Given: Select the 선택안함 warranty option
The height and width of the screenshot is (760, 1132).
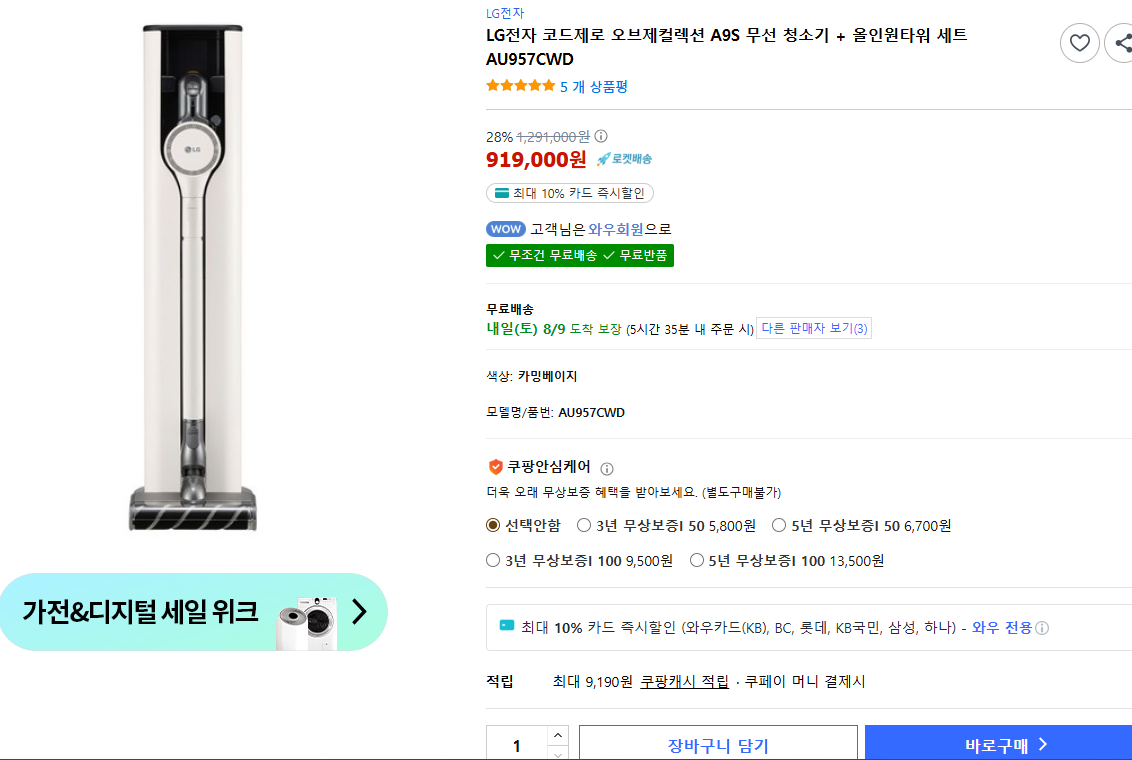Looking at the screenshot, I should 491,525.
